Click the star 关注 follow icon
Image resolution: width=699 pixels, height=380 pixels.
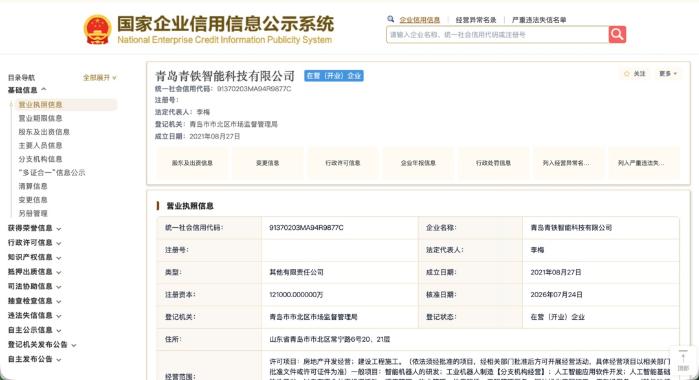627,74
